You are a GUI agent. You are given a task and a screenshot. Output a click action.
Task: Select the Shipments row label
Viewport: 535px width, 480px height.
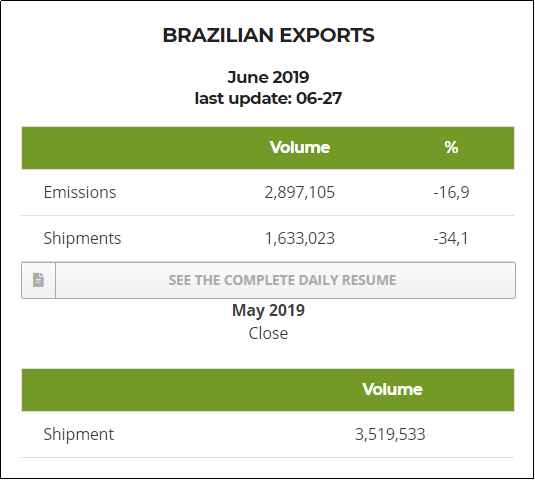(x=82, y=238)
